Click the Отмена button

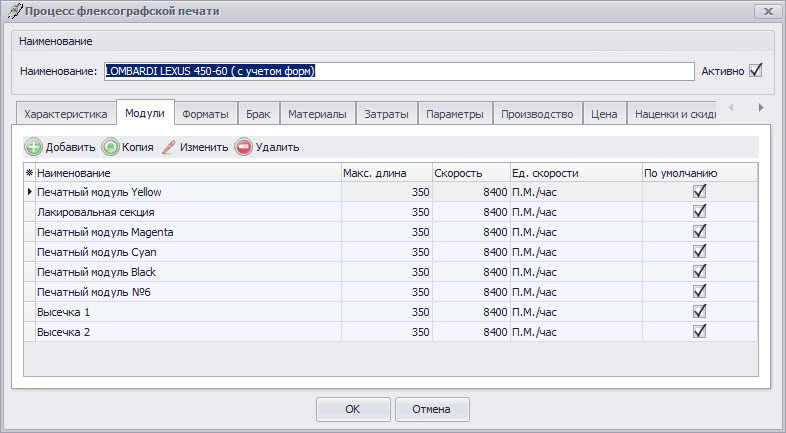click(x=432, y=409)
